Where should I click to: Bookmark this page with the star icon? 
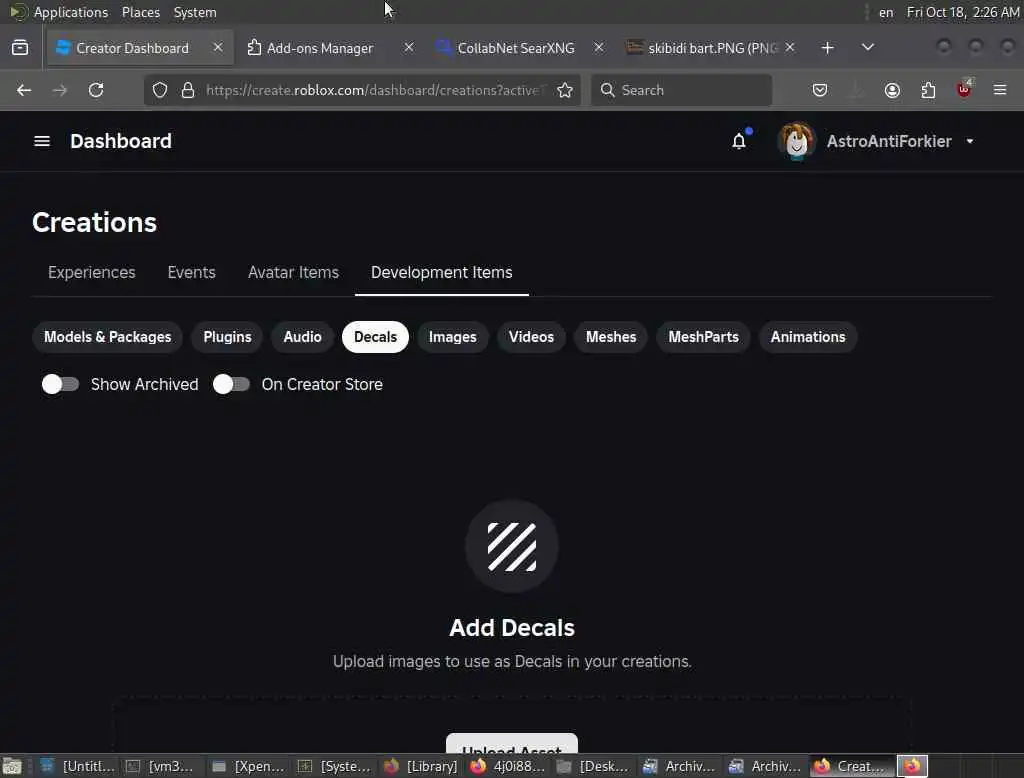pyautogui.click(x=565, y=90)
